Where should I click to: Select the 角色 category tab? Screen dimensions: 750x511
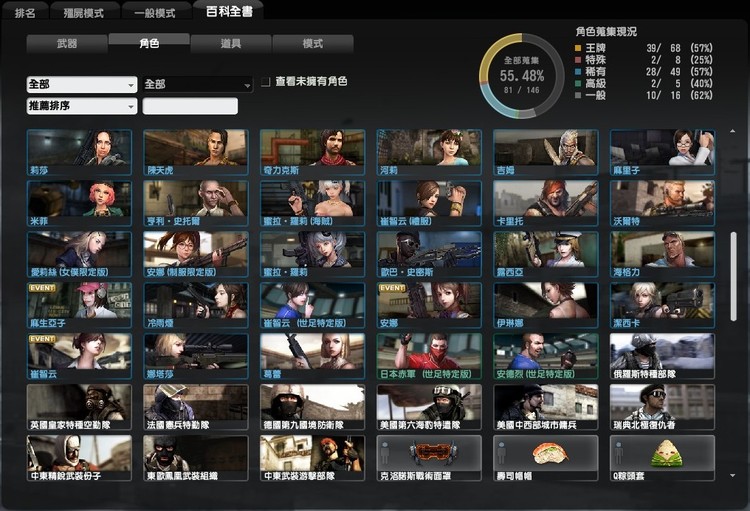click(149, 43)
